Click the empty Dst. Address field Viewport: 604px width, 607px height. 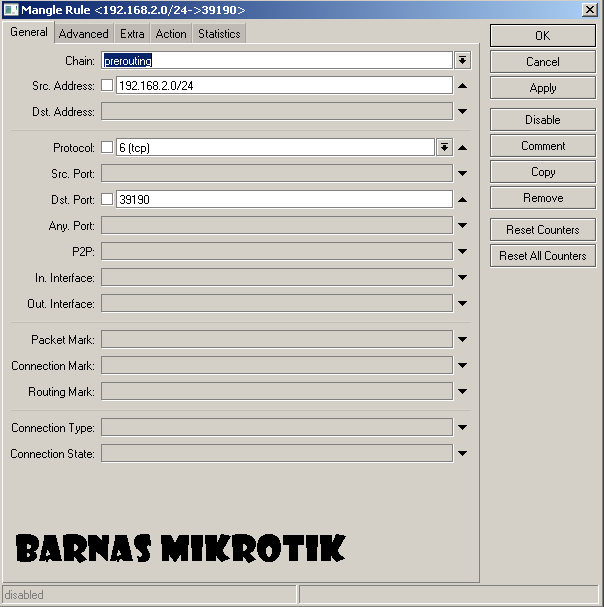pos(277,111)
